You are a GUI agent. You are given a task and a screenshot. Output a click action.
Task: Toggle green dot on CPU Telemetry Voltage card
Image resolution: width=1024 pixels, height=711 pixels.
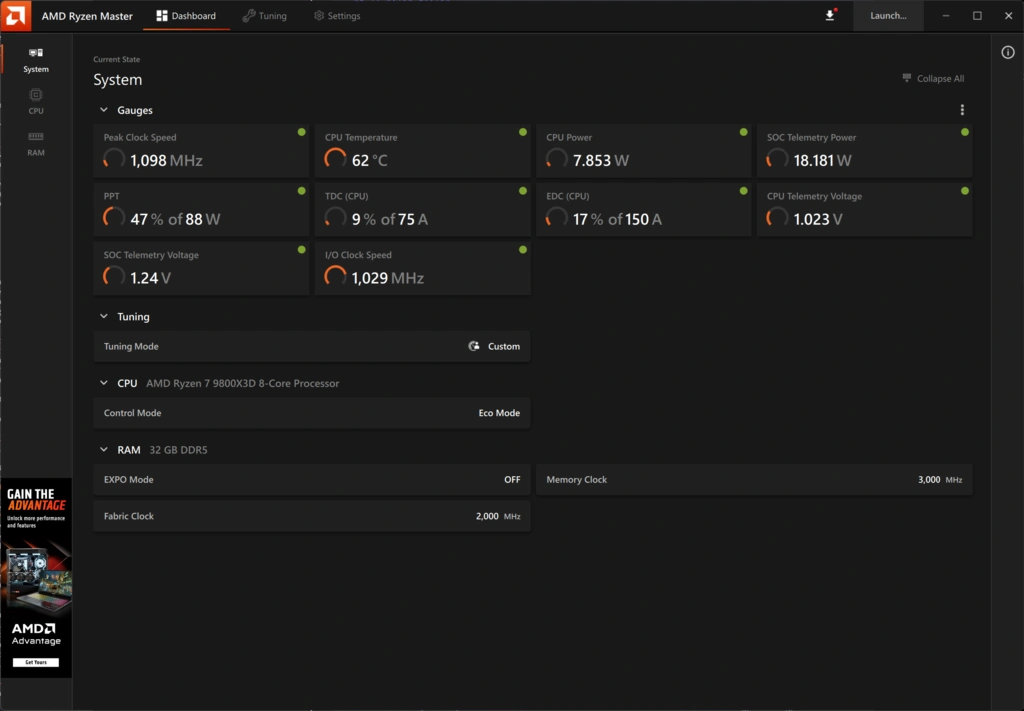pos(965,191)
